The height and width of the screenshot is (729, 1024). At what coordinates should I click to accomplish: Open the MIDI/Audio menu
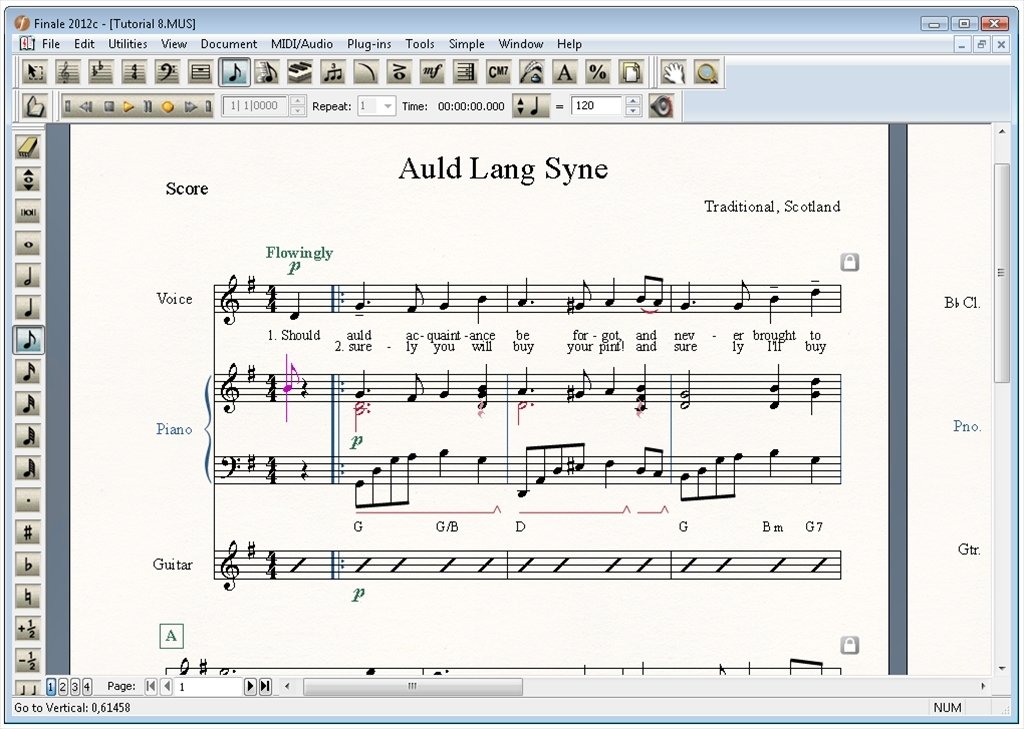point(302,44)
